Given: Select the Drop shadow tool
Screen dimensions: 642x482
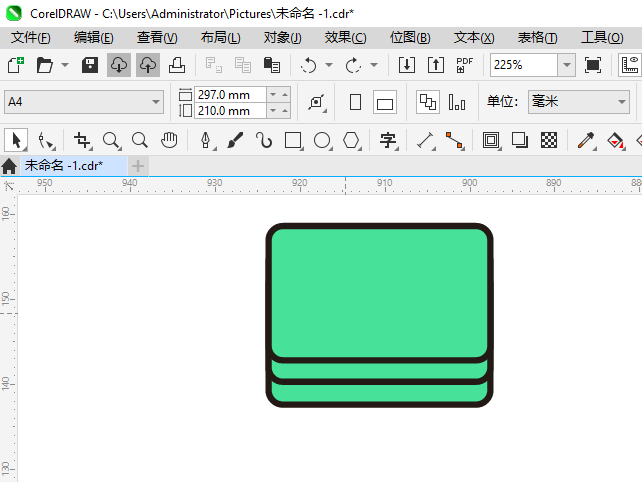Looking at the screenshot, I should click(520, 140).
